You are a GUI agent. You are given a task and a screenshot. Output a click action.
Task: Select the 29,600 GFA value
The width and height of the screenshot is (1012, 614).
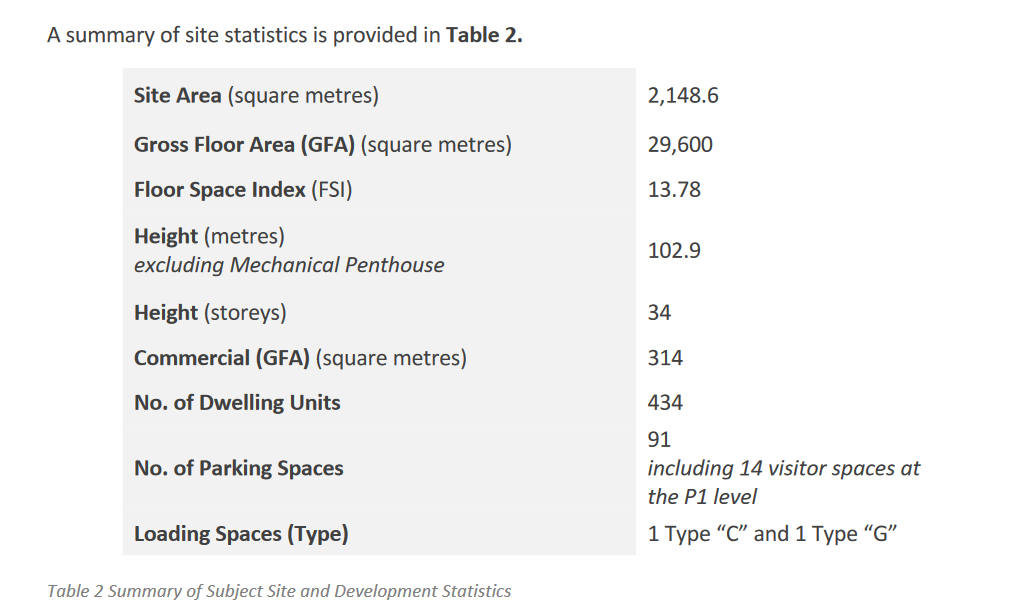point(680,145)
